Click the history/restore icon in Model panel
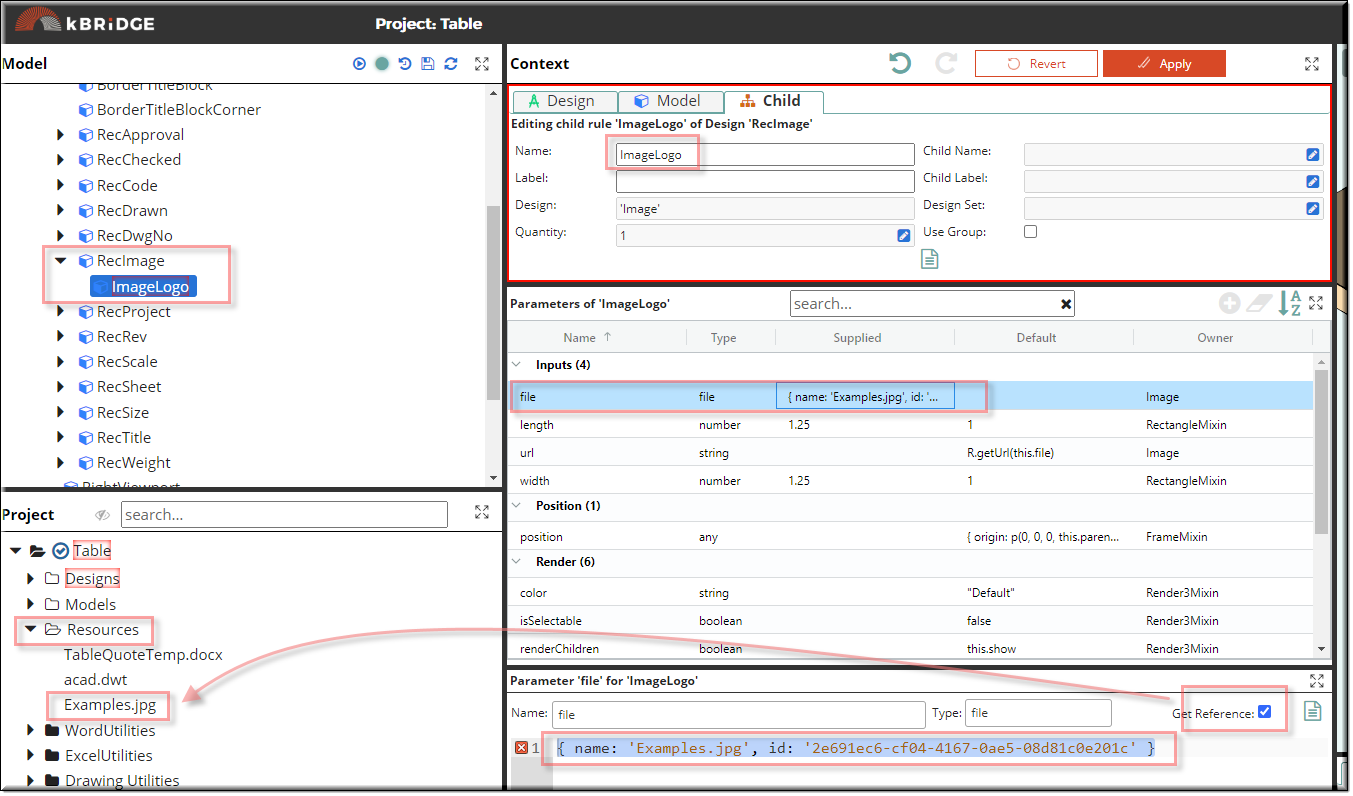 405,64
